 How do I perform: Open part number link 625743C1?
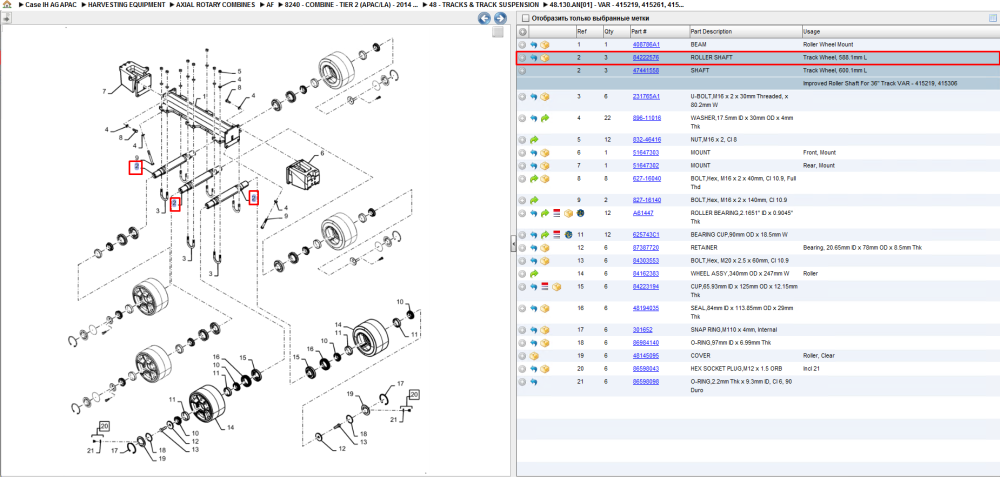646,235
